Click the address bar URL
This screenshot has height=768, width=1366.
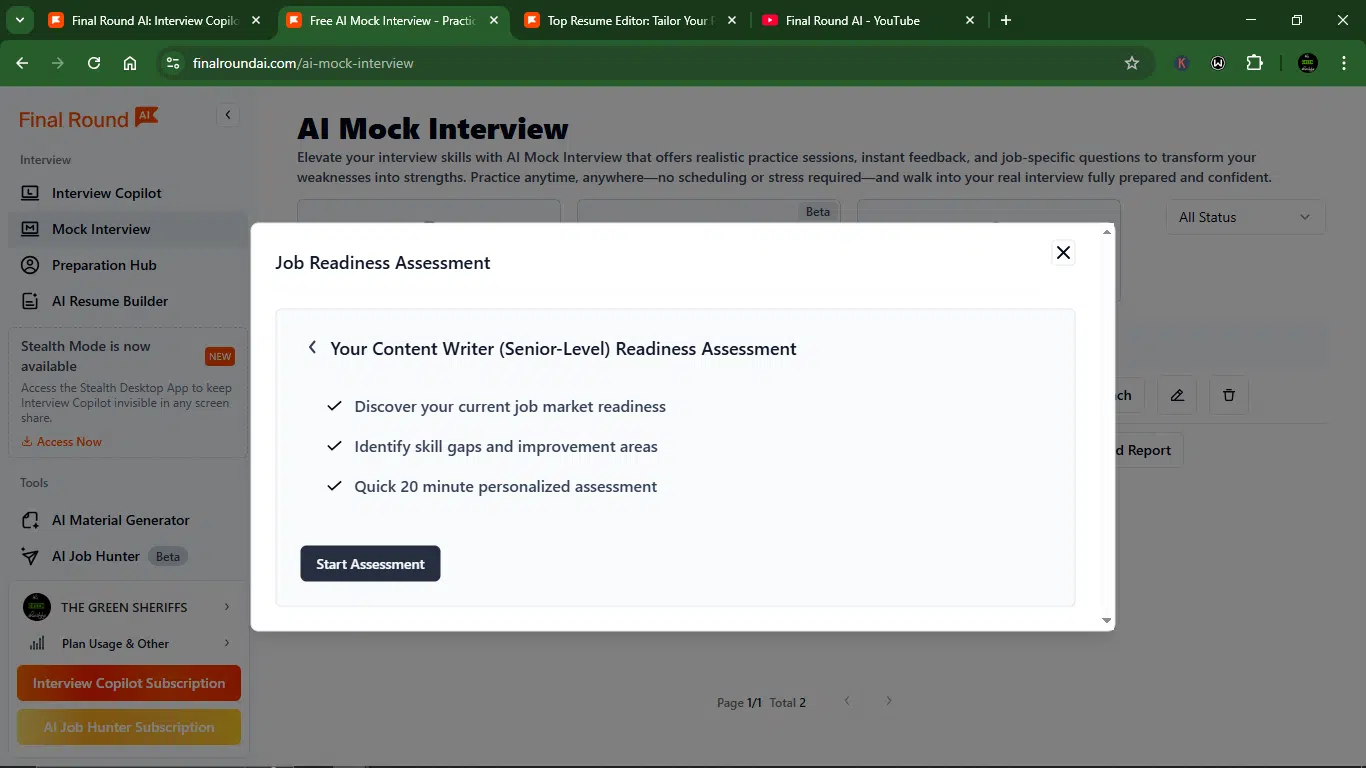[x=304, y=63]
